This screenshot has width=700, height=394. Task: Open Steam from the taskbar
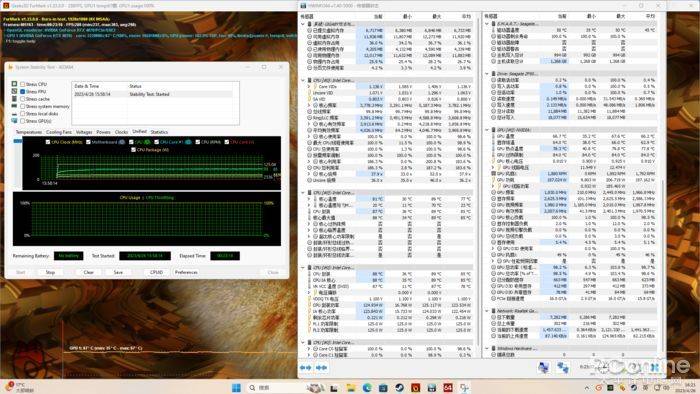[399, 387]
